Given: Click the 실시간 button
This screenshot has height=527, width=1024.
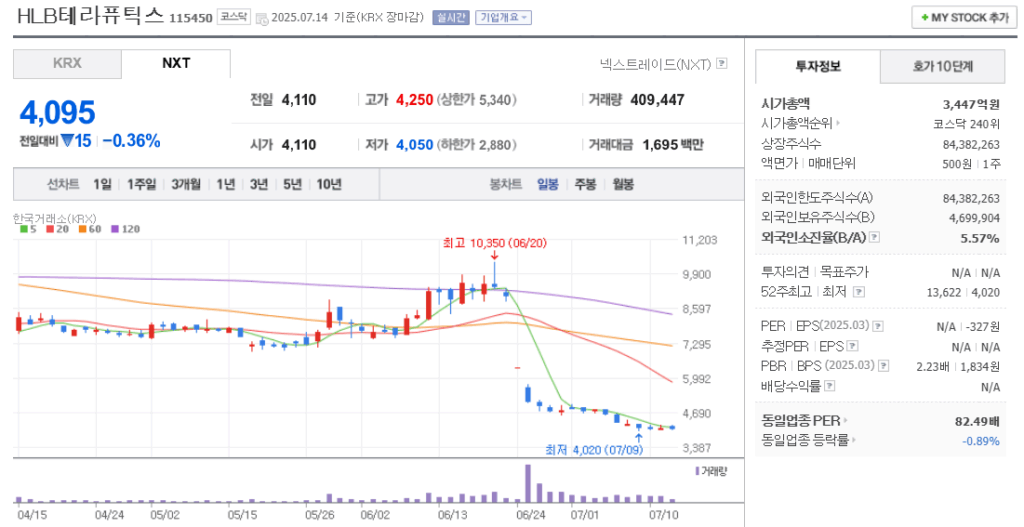Looking at the screenshot, I should 451,18.
